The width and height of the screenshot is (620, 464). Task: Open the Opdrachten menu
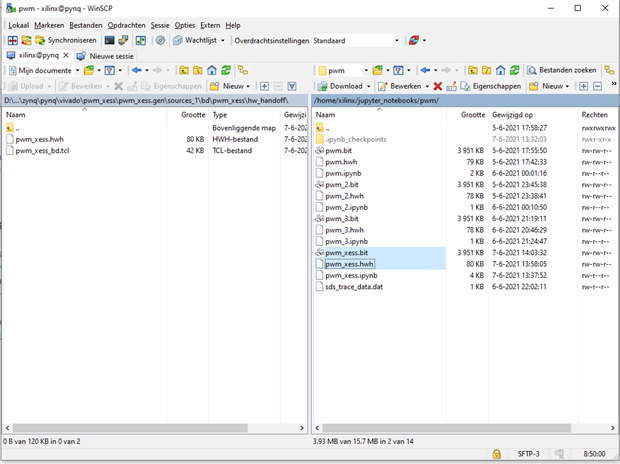[126, 25]
